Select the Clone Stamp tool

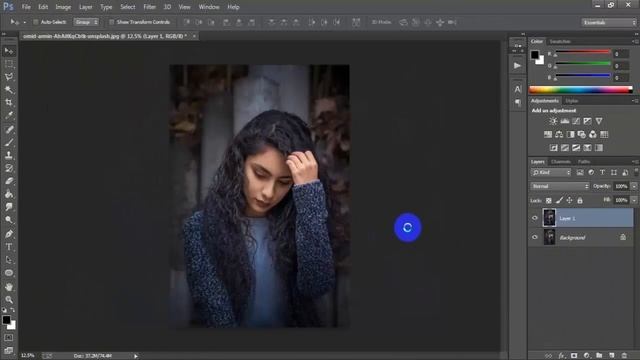pyautogui.click(x=9, y=155)
